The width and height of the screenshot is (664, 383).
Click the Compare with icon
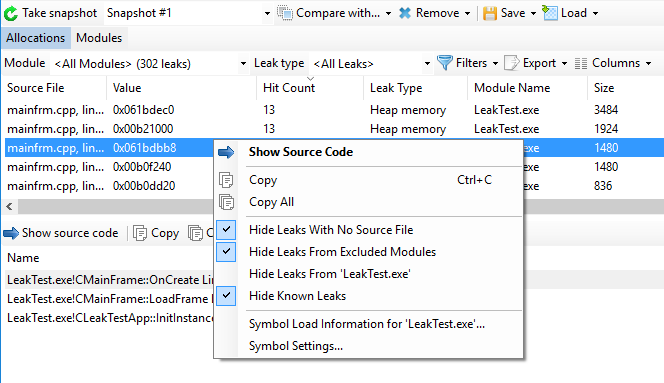coord(285,13)
